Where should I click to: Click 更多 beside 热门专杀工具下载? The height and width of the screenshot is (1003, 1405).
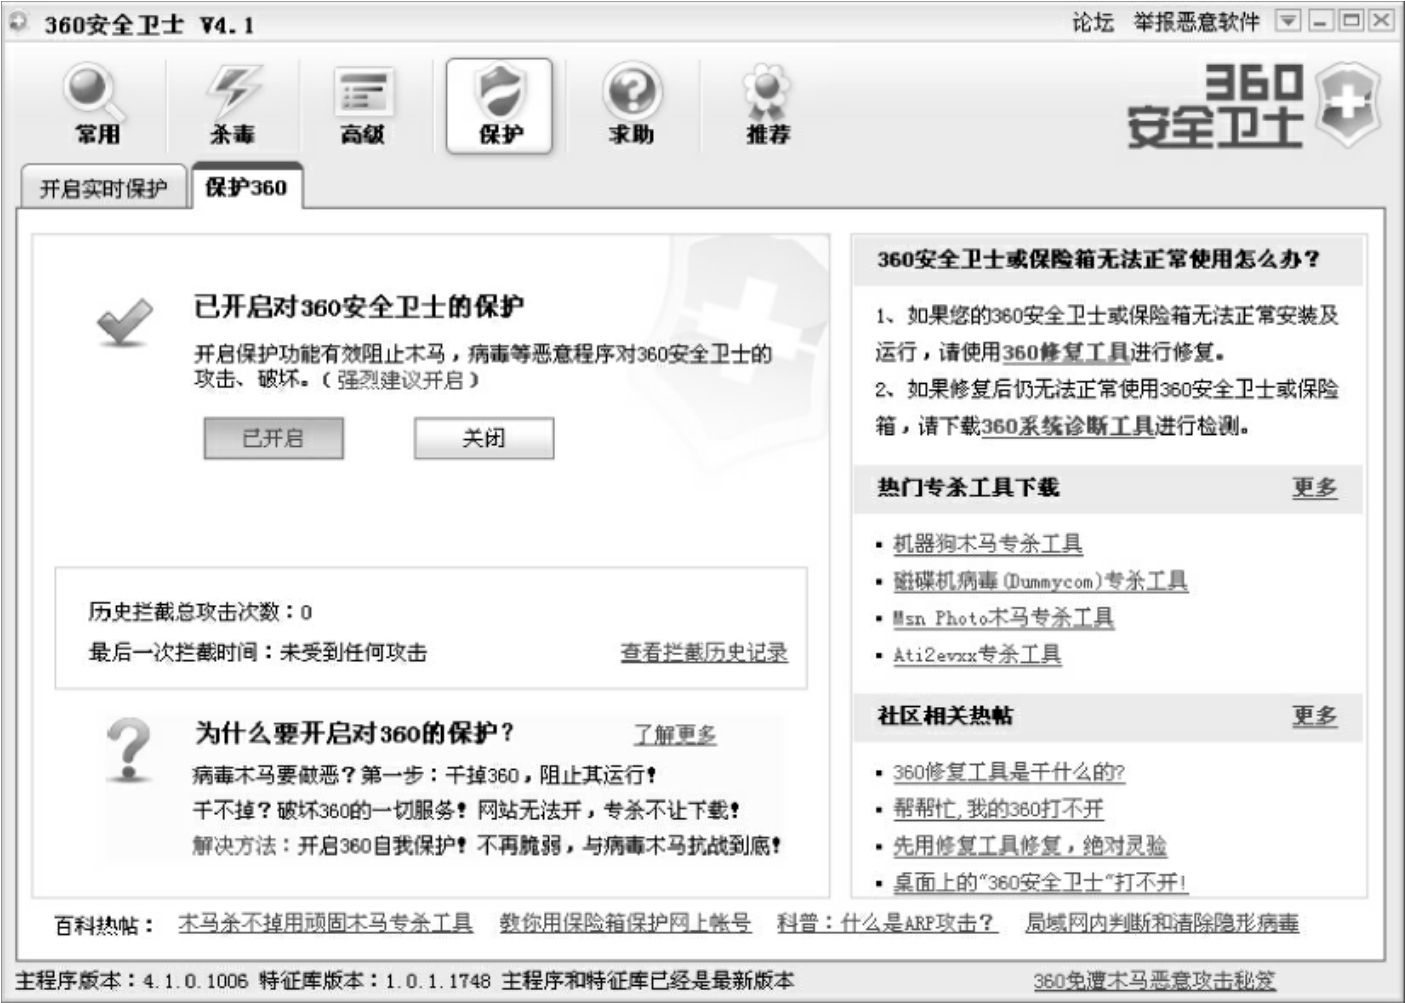(1314, 488)
